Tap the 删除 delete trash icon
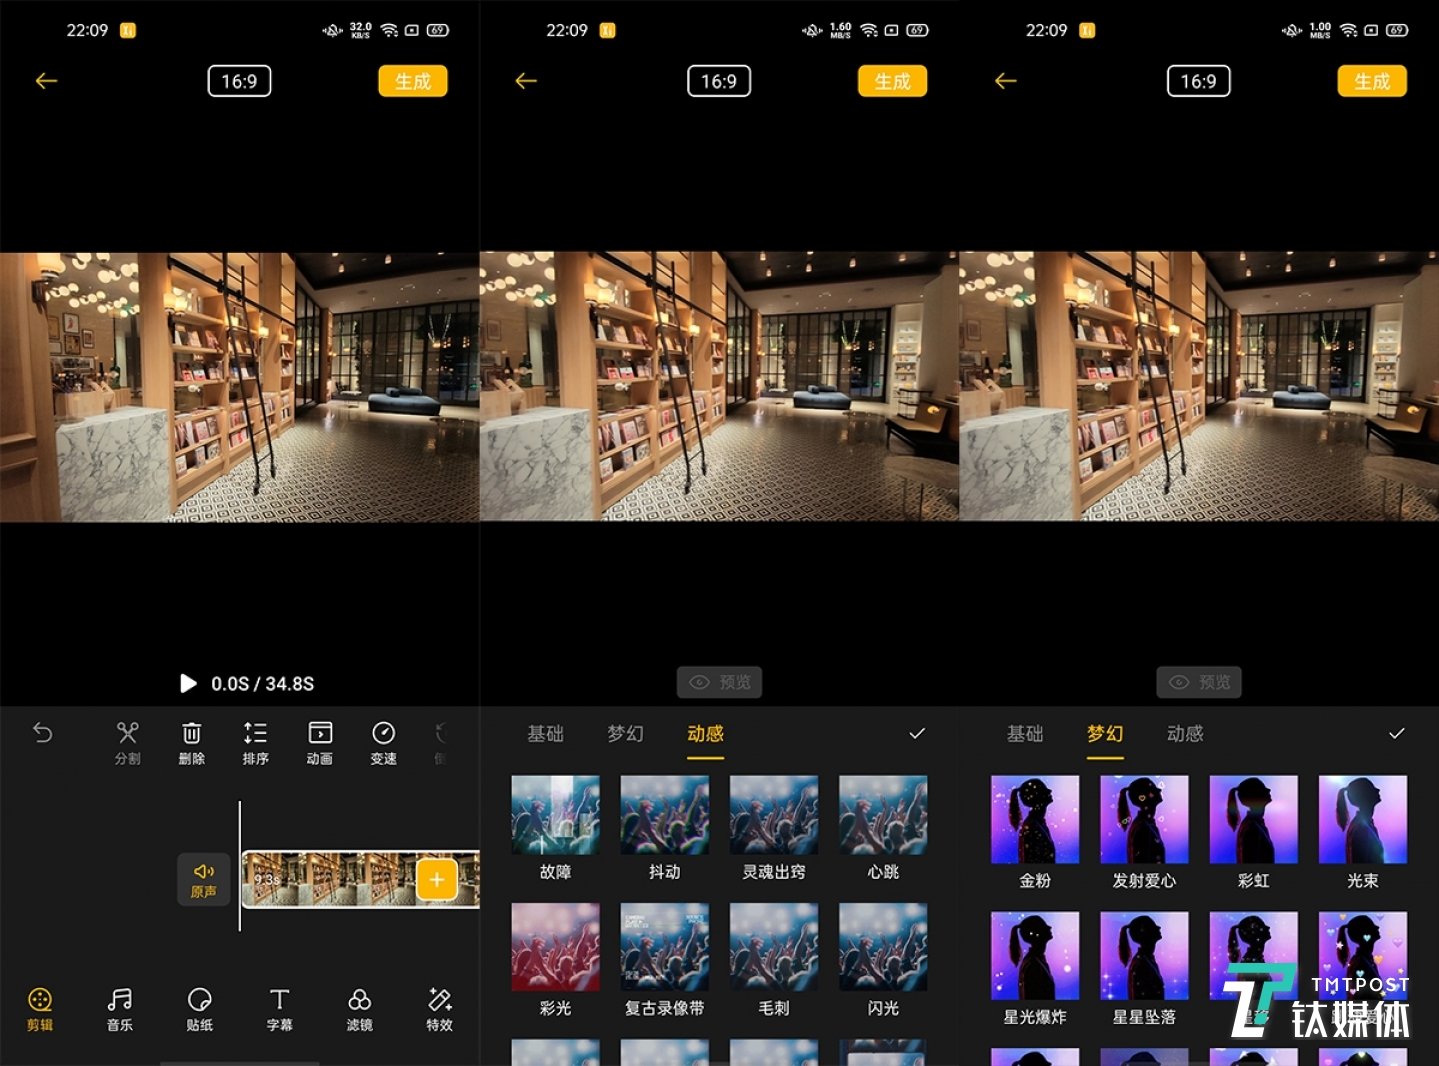The image size is (1439, 1066). [191, 742]
